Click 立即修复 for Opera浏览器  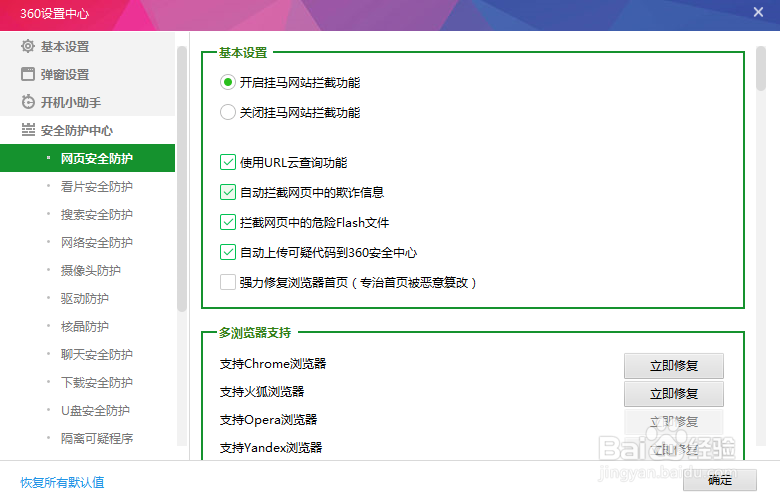pos(674,421)
